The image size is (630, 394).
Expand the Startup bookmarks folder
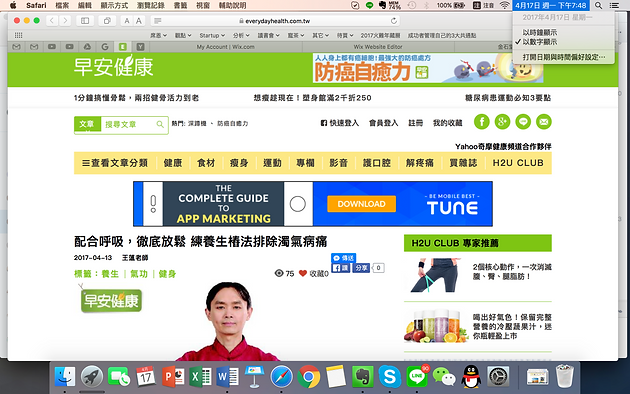click(212, 35)
